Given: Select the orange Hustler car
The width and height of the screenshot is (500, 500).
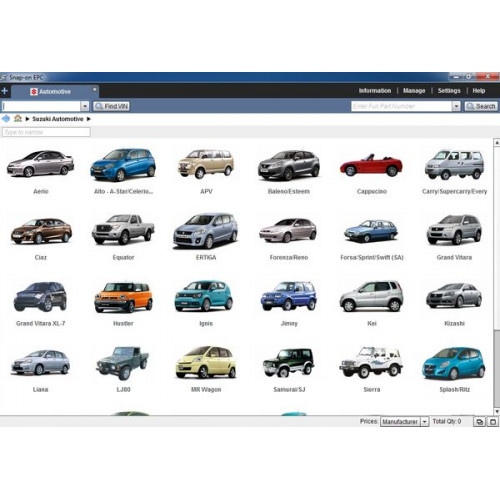Looking at the screenshot, I should (123, 297).
